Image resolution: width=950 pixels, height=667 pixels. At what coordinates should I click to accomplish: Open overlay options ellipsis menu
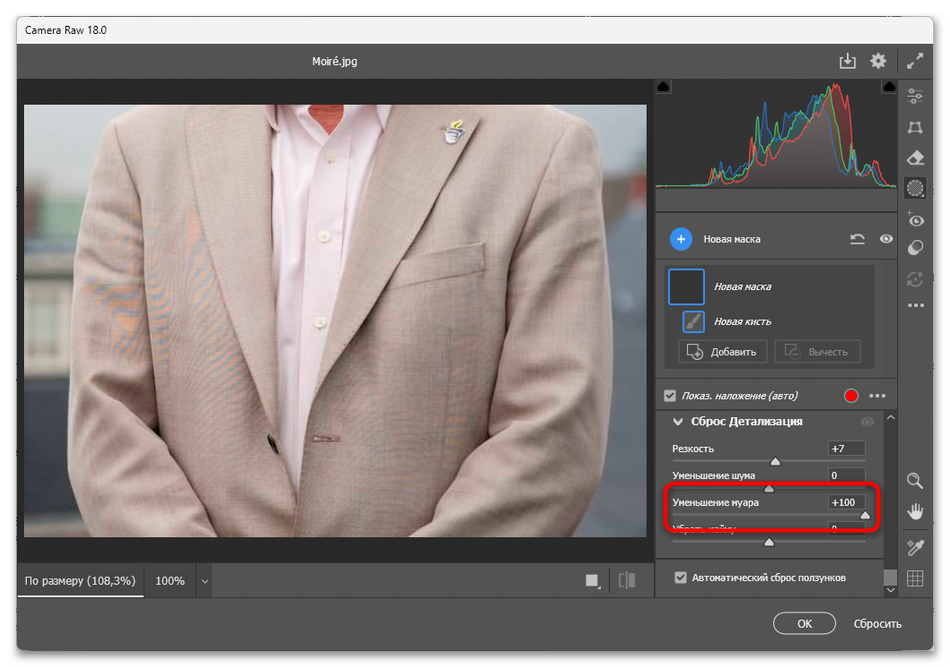(x=877, y=396)
